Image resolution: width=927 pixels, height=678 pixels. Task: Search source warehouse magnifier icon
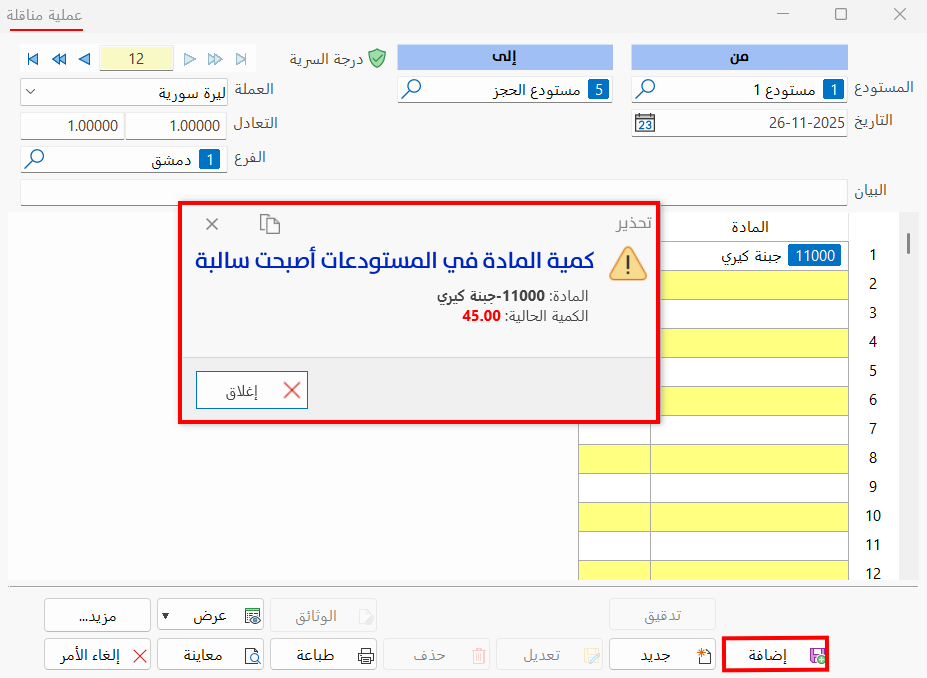646,90
